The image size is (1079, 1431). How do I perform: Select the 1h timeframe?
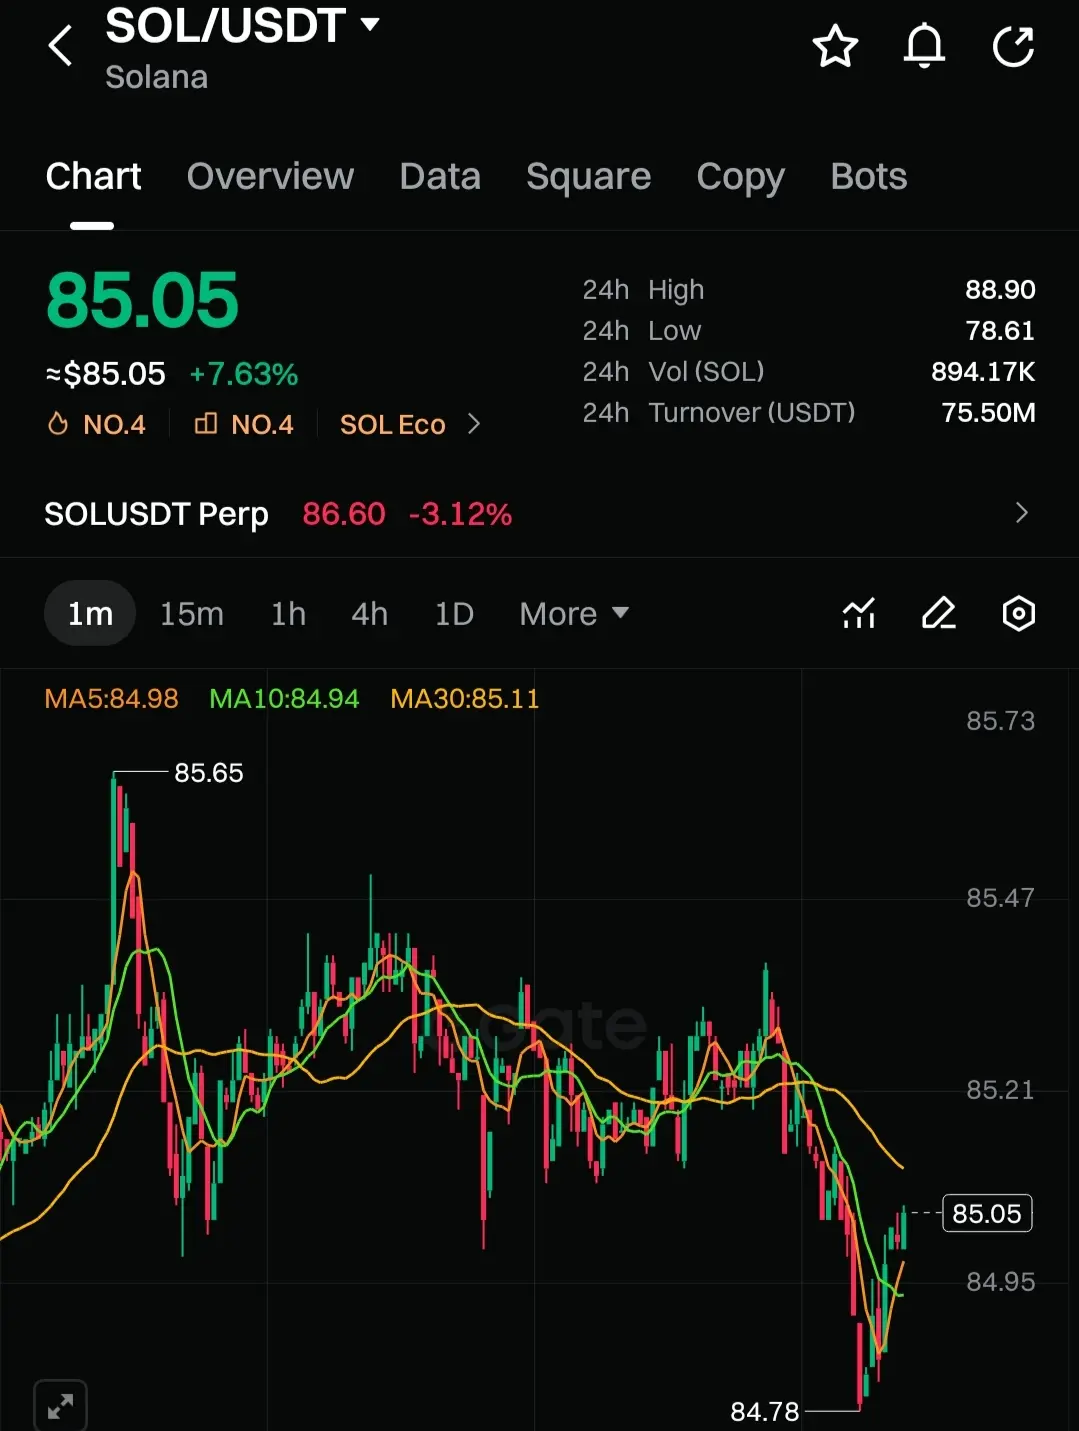tap(288, 613)
